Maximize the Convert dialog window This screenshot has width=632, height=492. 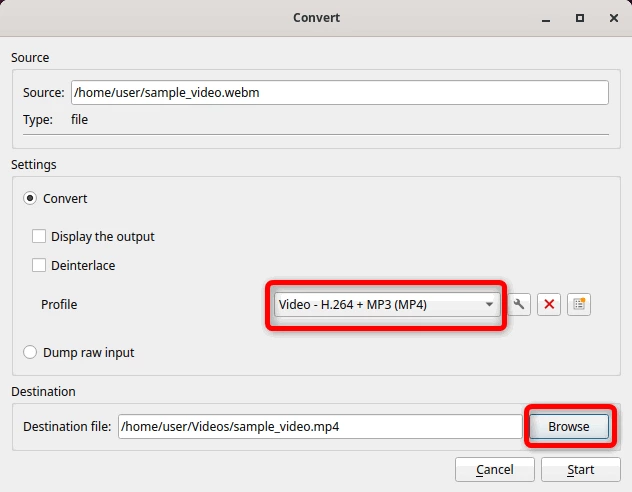coord(580,18)
